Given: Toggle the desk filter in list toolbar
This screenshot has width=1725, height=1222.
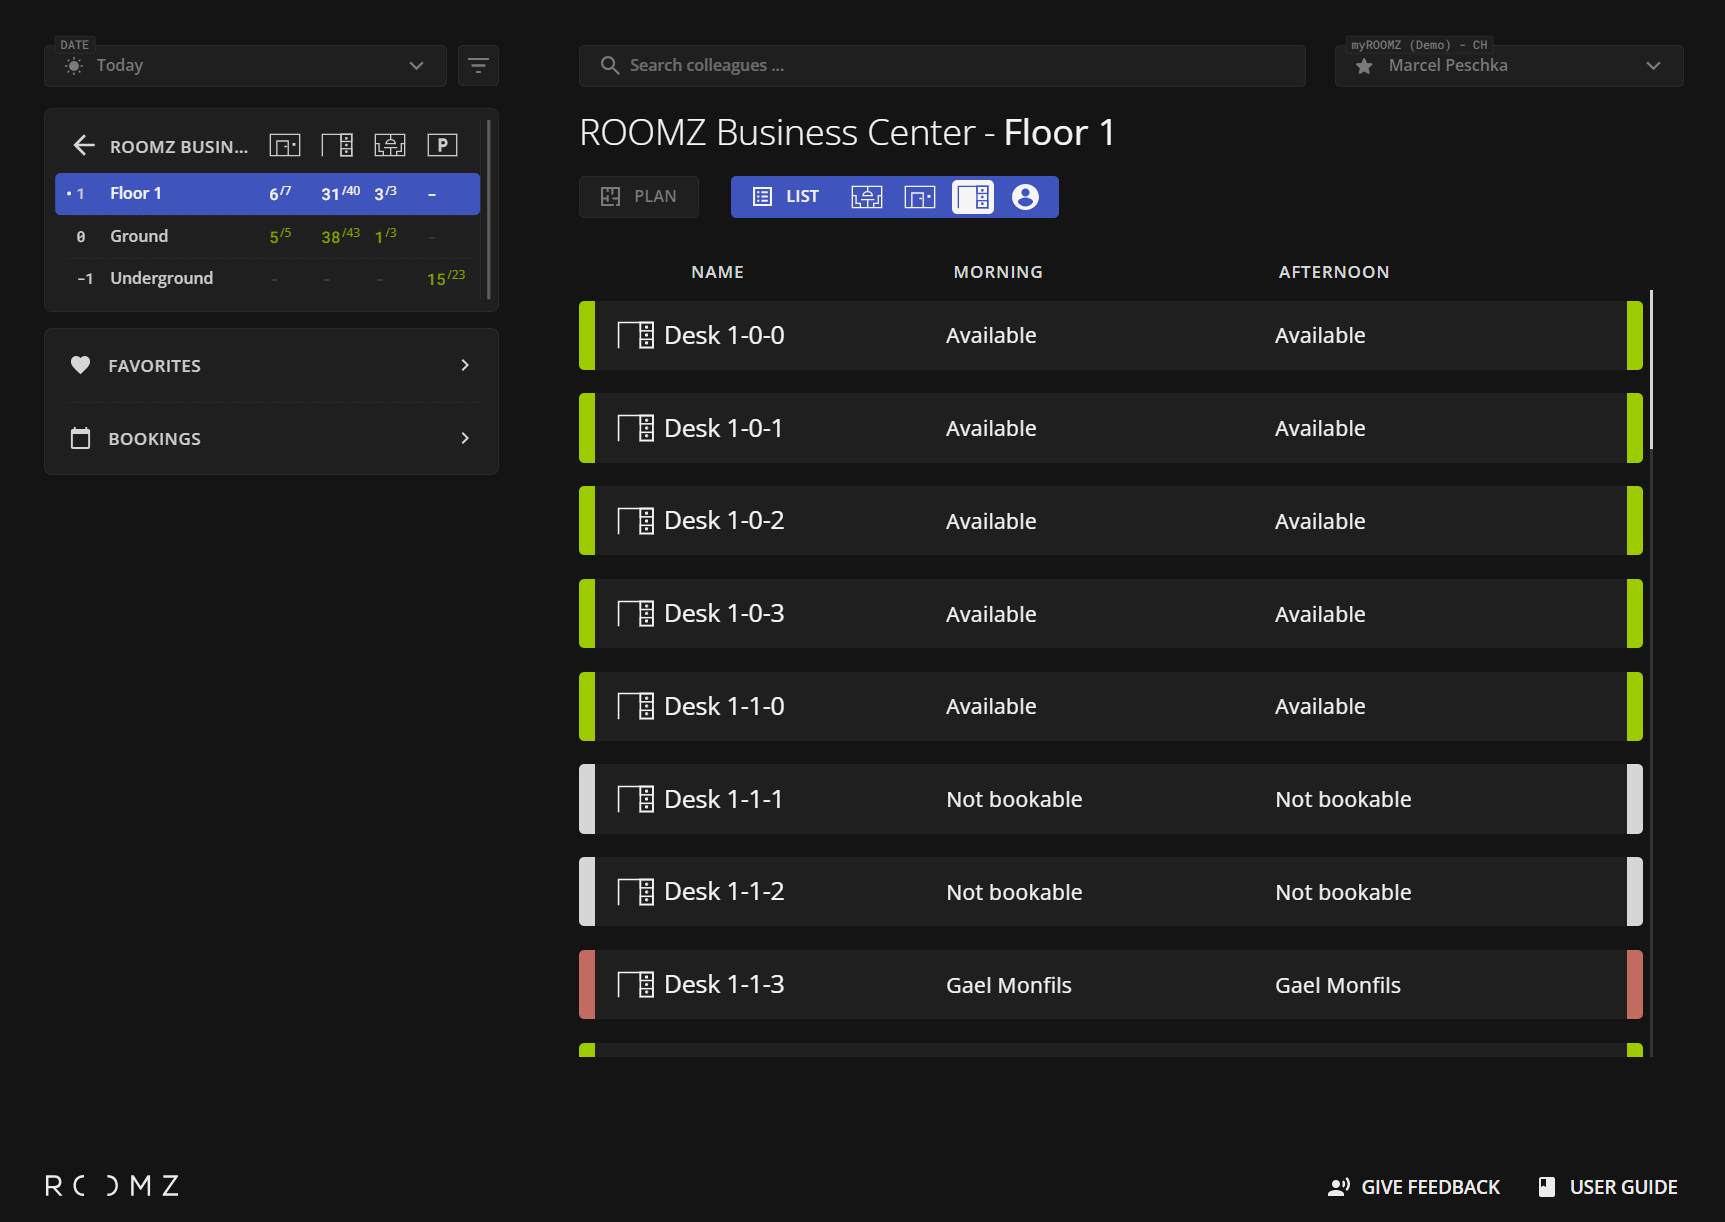Looking at the screenshot, I should (x=972, y=197).
